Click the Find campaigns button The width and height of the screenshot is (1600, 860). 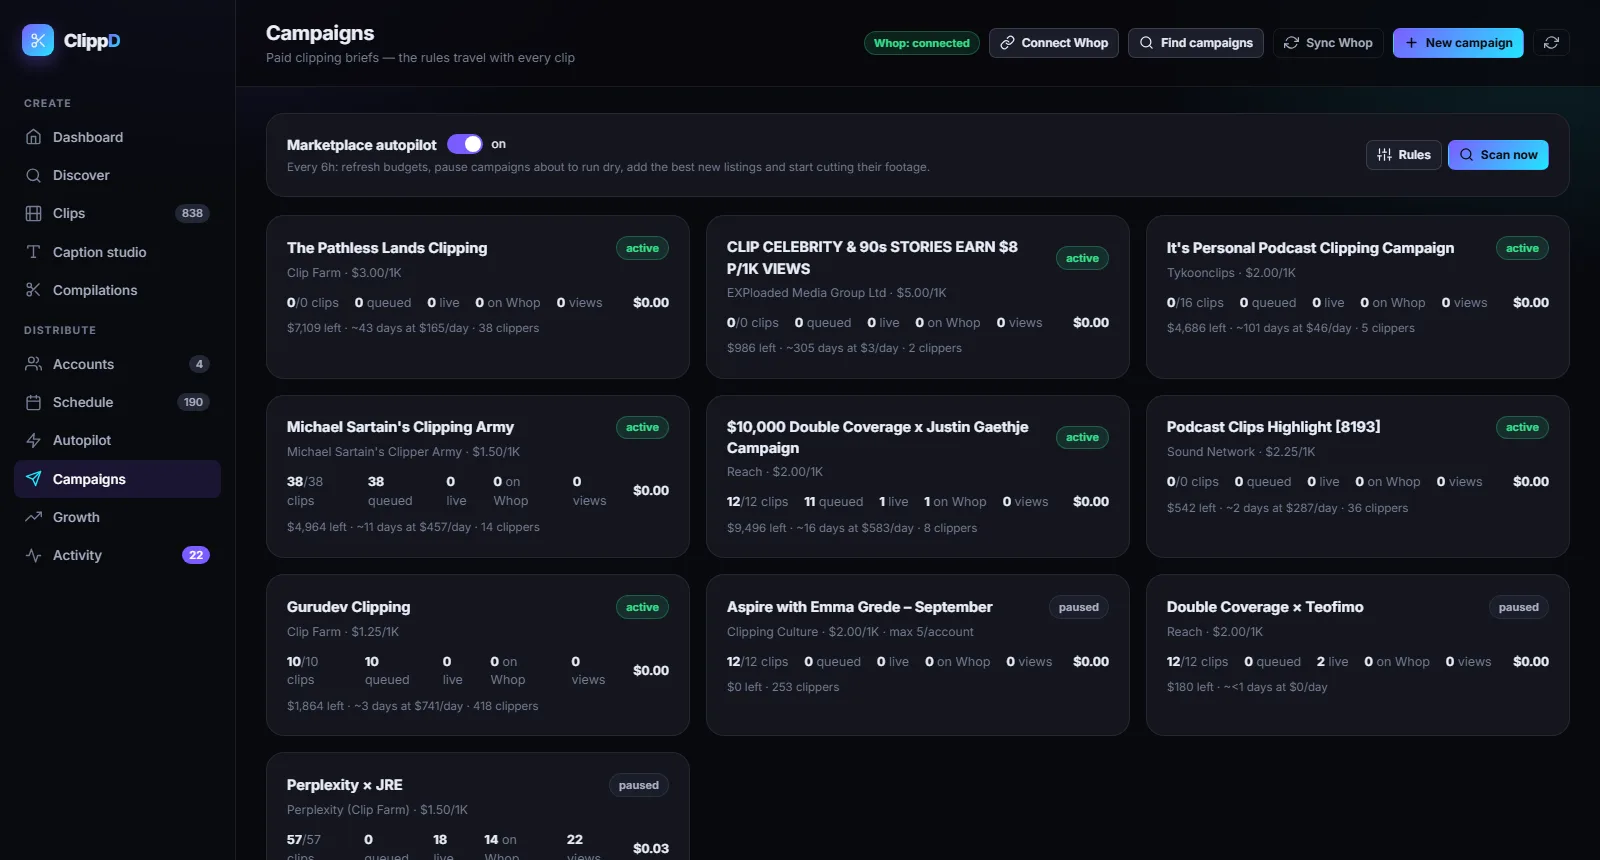pyautogui.click(x=1196, y=43)
